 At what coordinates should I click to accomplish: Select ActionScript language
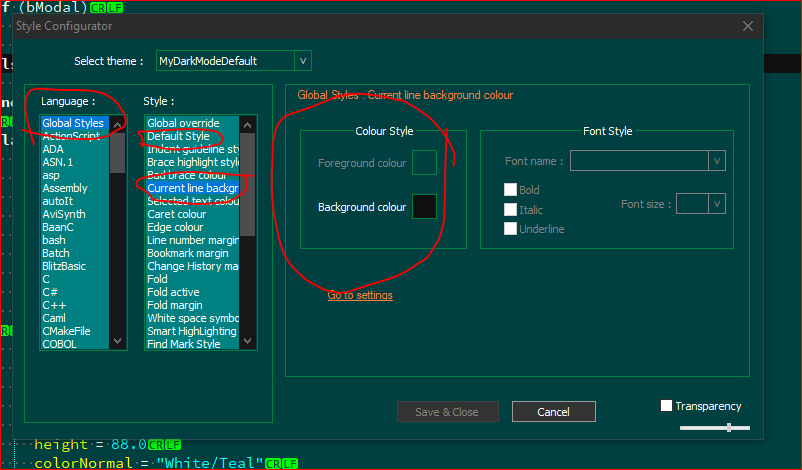pyautogui.click(x=75, y=136)
